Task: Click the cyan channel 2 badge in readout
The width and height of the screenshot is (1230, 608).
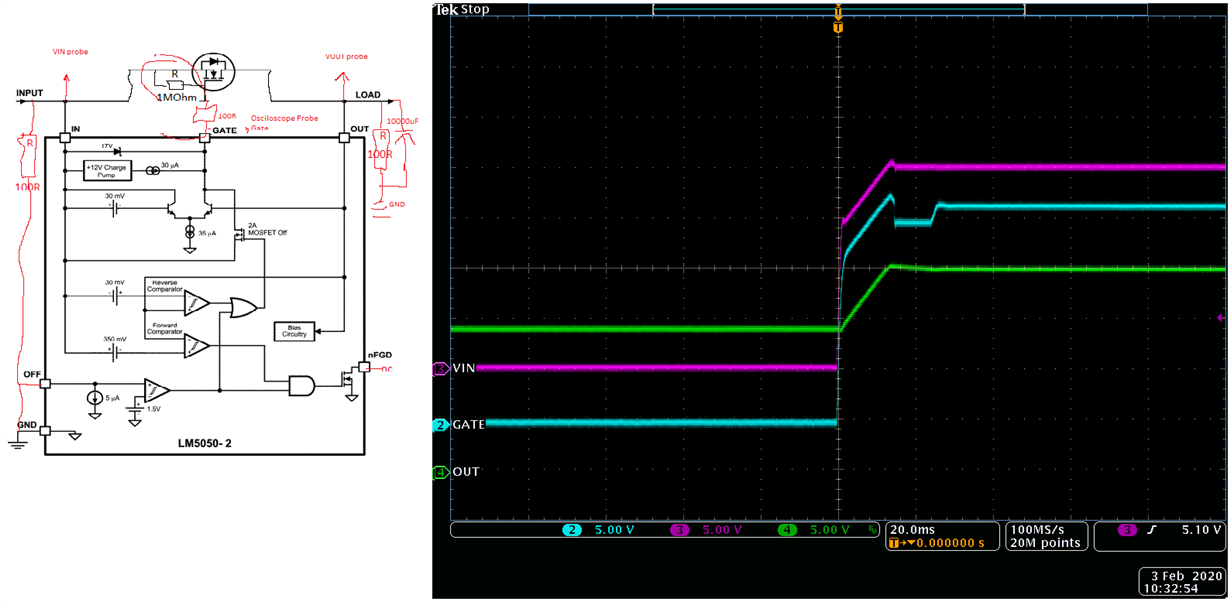Action: 572,530
